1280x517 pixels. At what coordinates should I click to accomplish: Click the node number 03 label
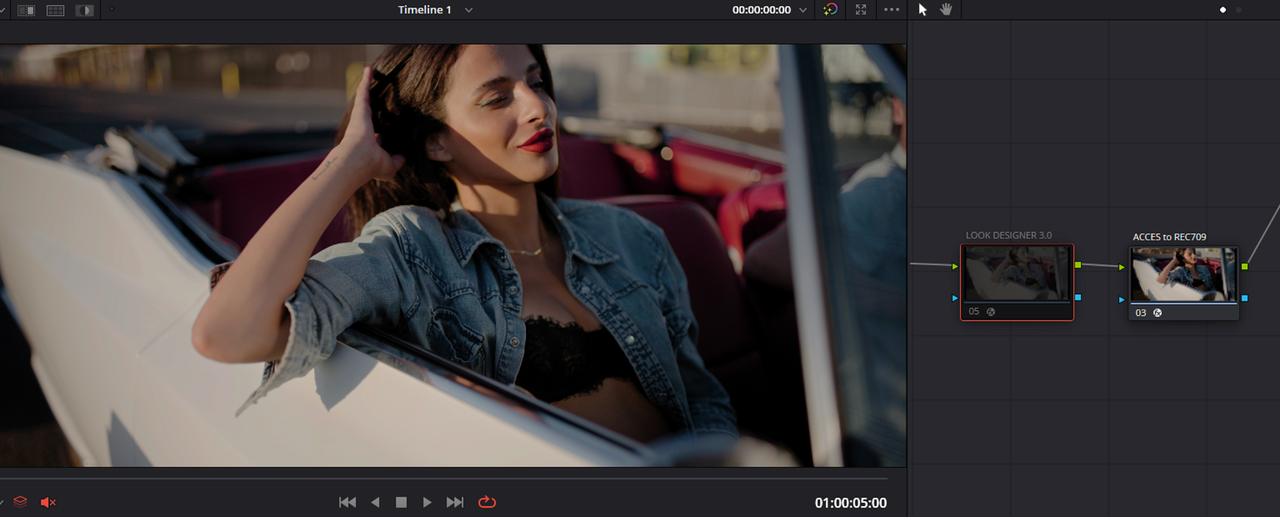coord(1141,313)
